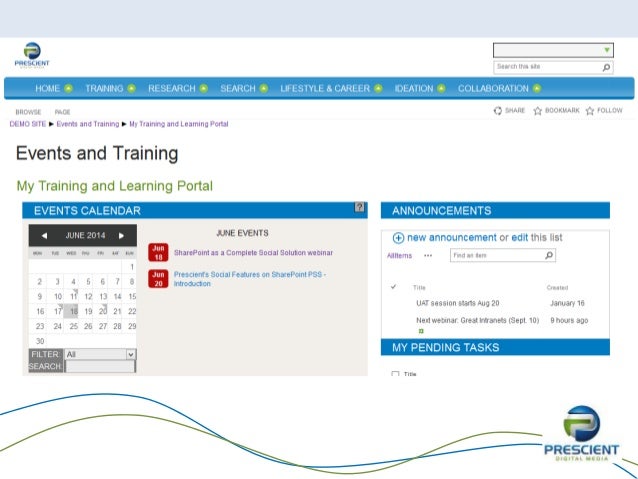Go to next month in calendar
638x479 pixels.
click(121, 236)
